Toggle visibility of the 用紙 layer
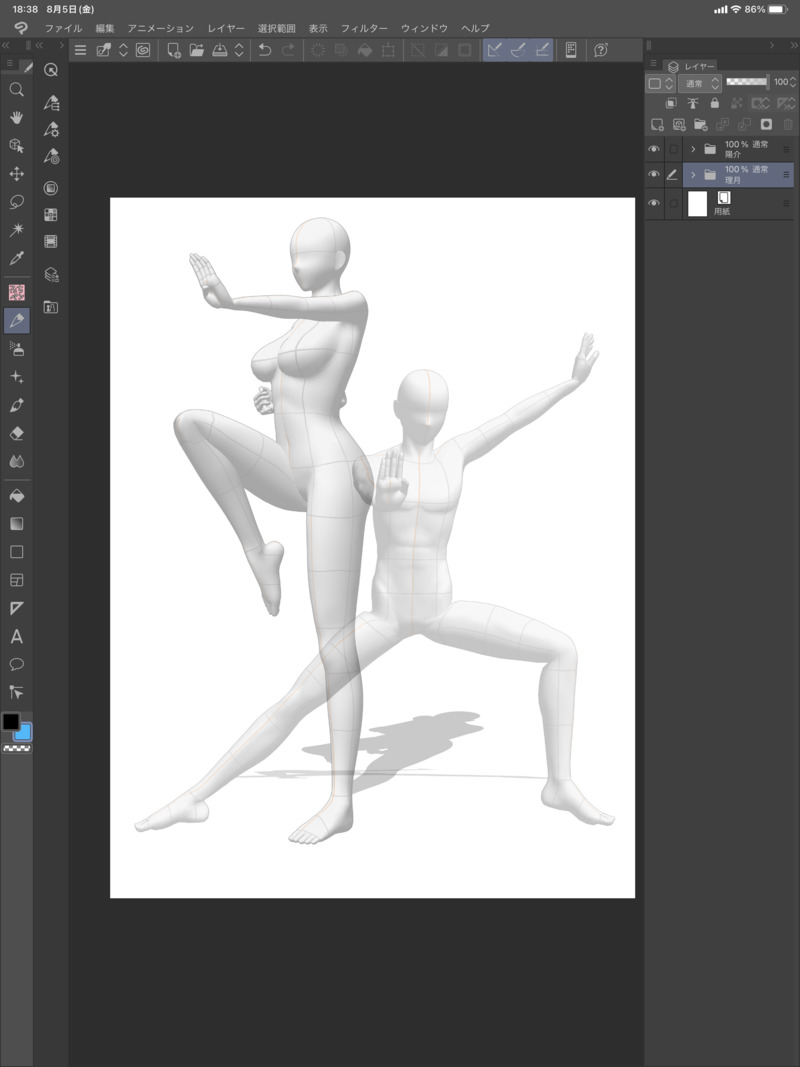 [654, 204]
